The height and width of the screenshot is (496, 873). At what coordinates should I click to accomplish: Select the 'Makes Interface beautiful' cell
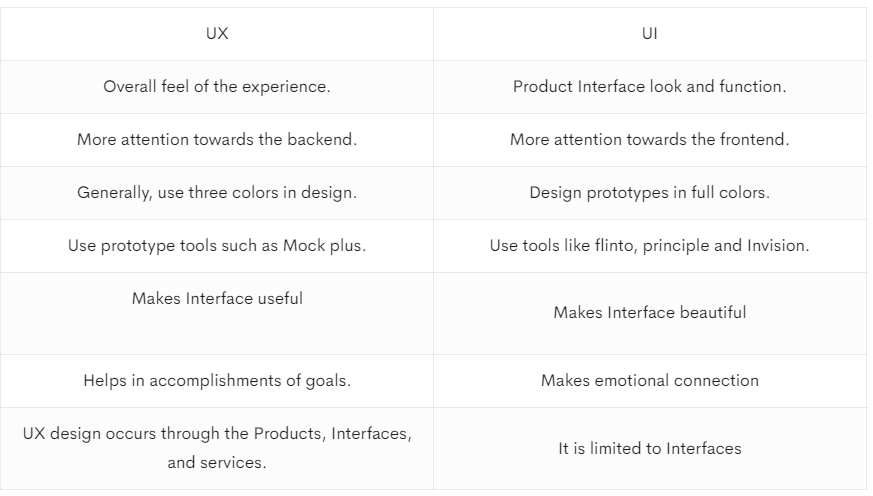pyautogui.click(x=650, y=313)
